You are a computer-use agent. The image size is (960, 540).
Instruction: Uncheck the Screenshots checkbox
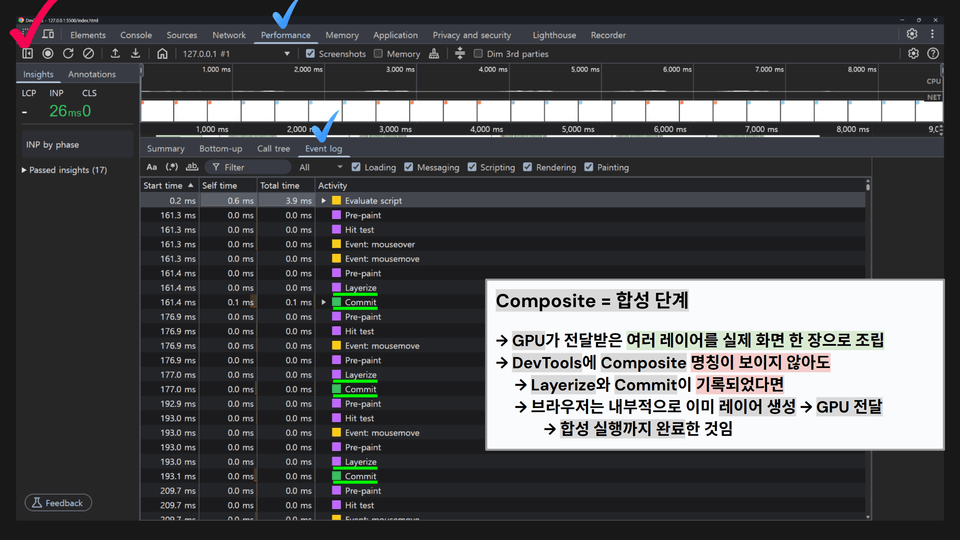[x=310, y=54]
